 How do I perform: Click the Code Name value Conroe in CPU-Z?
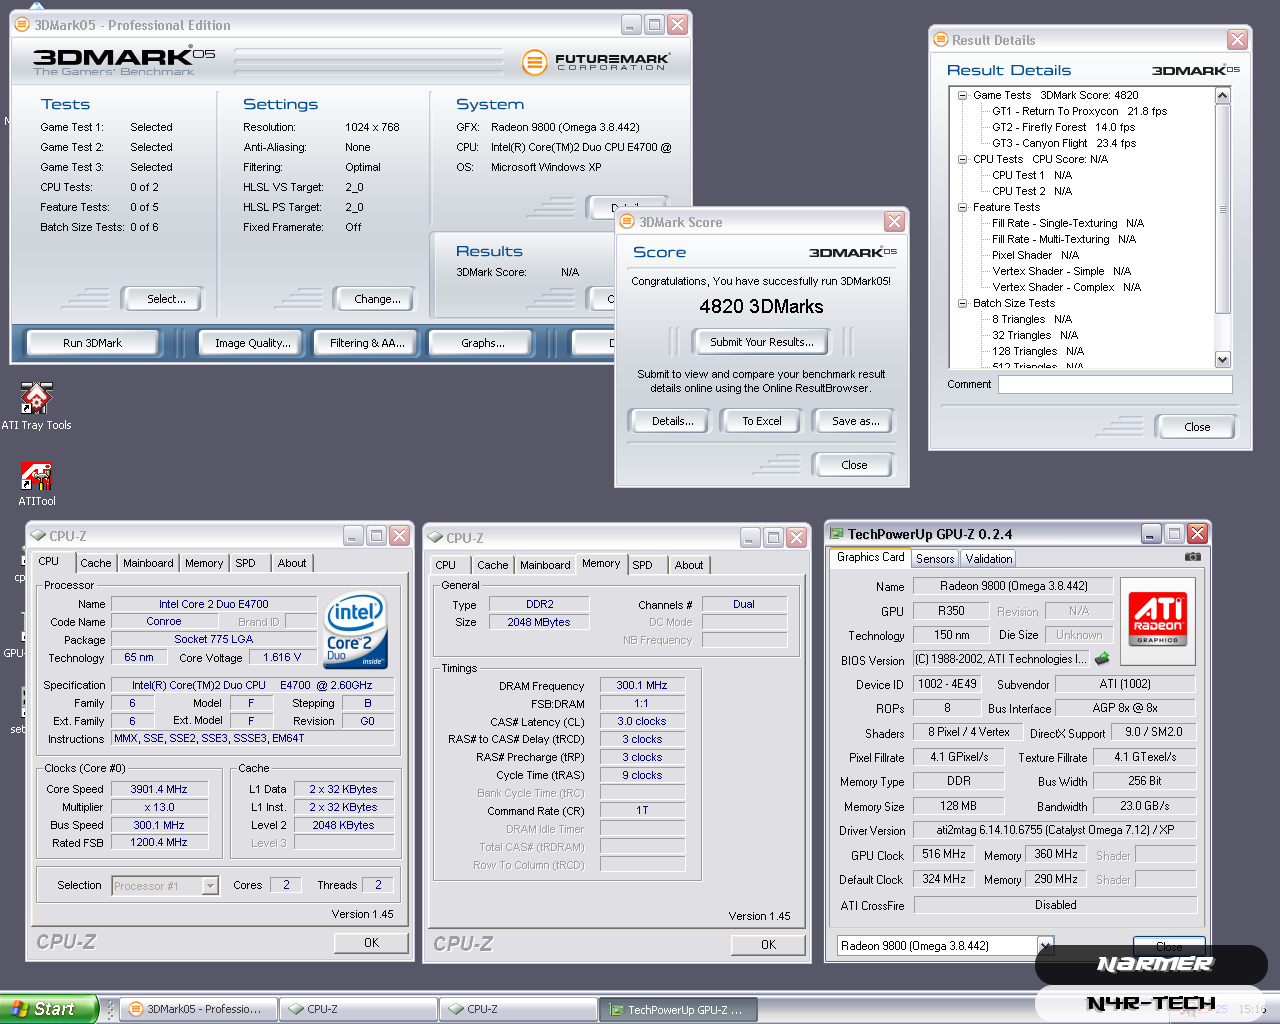(x=164, y=622)
